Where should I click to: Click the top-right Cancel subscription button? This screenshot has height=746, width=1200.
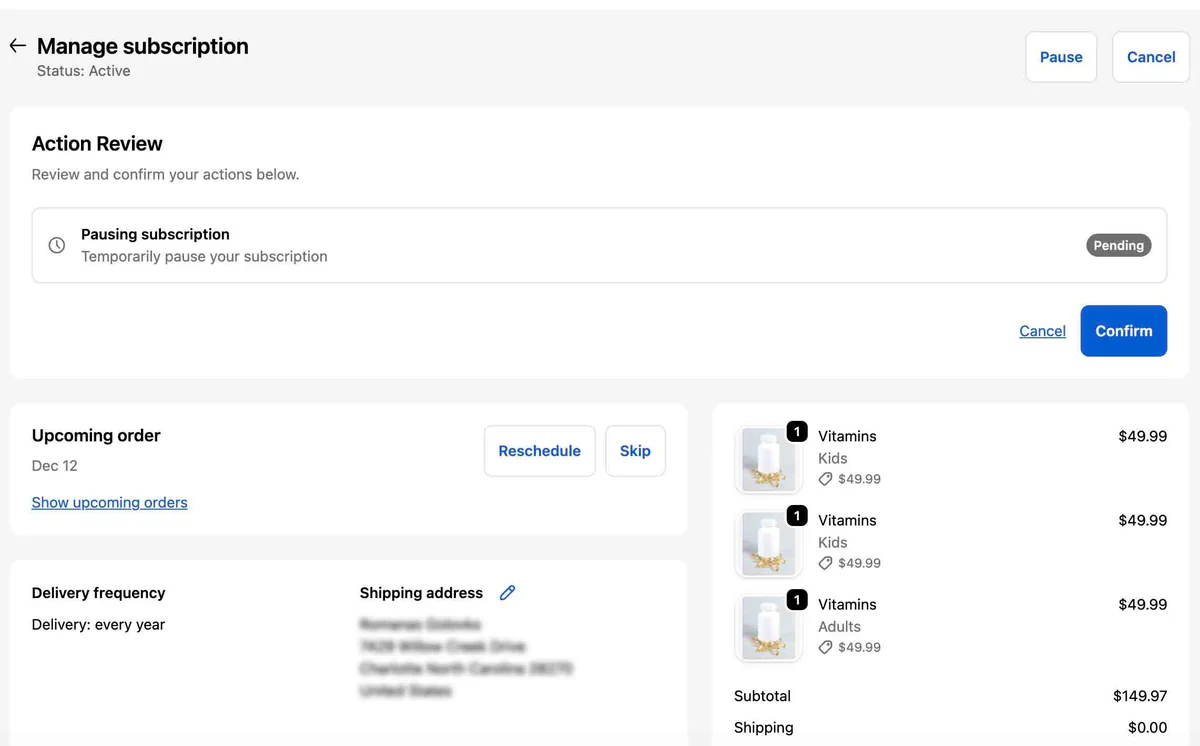pos(1151,57)
